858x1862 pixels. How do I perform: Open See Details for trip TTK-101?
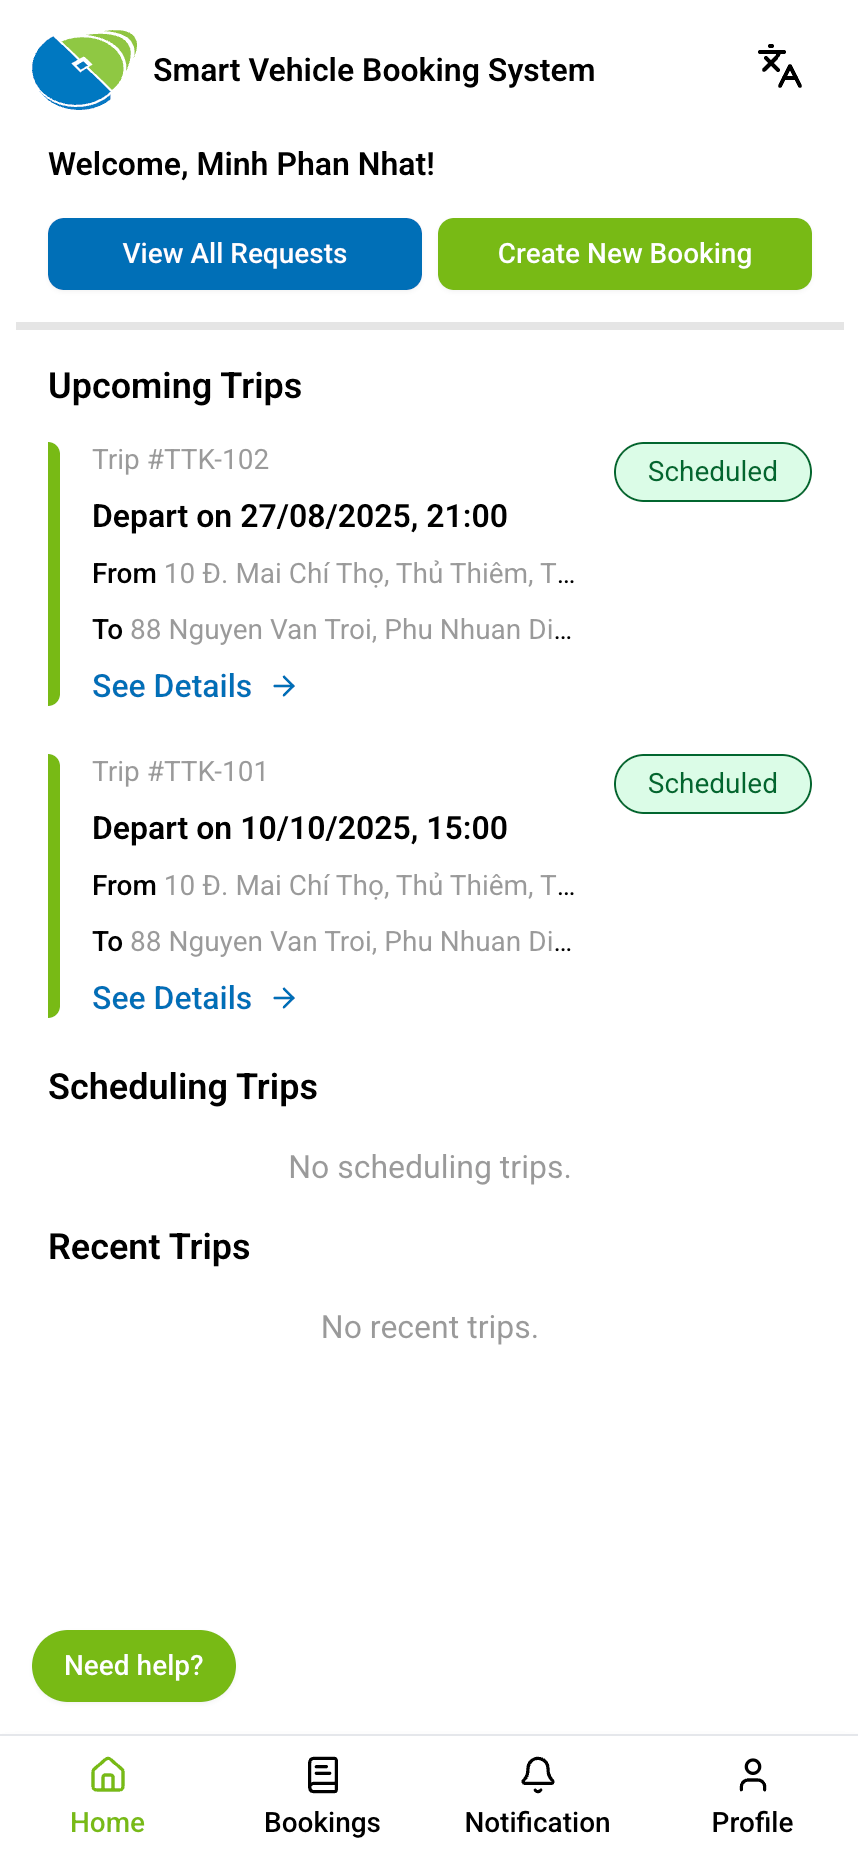(172, 998)
